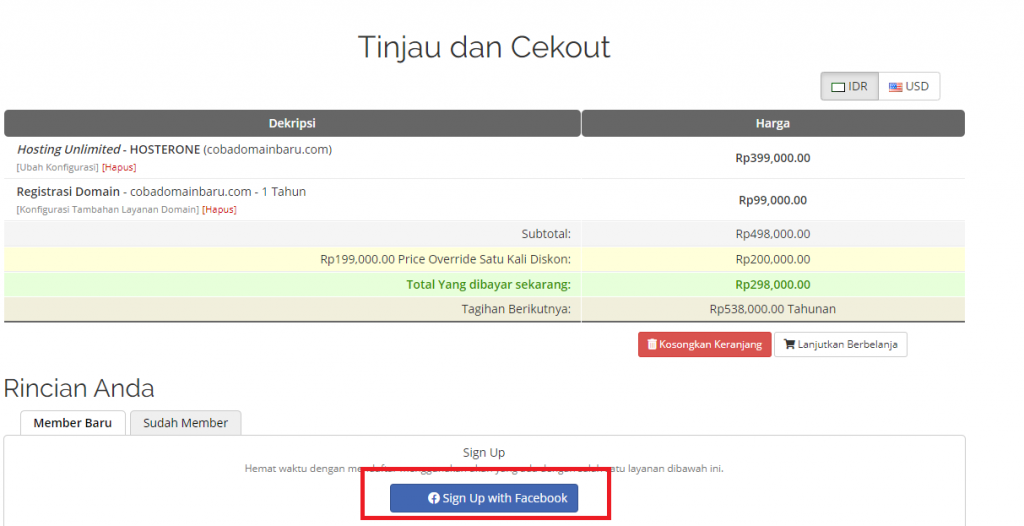Click the Lanjutkan Berbelanja button
The image size is (1024, 526).
[840, 344]
